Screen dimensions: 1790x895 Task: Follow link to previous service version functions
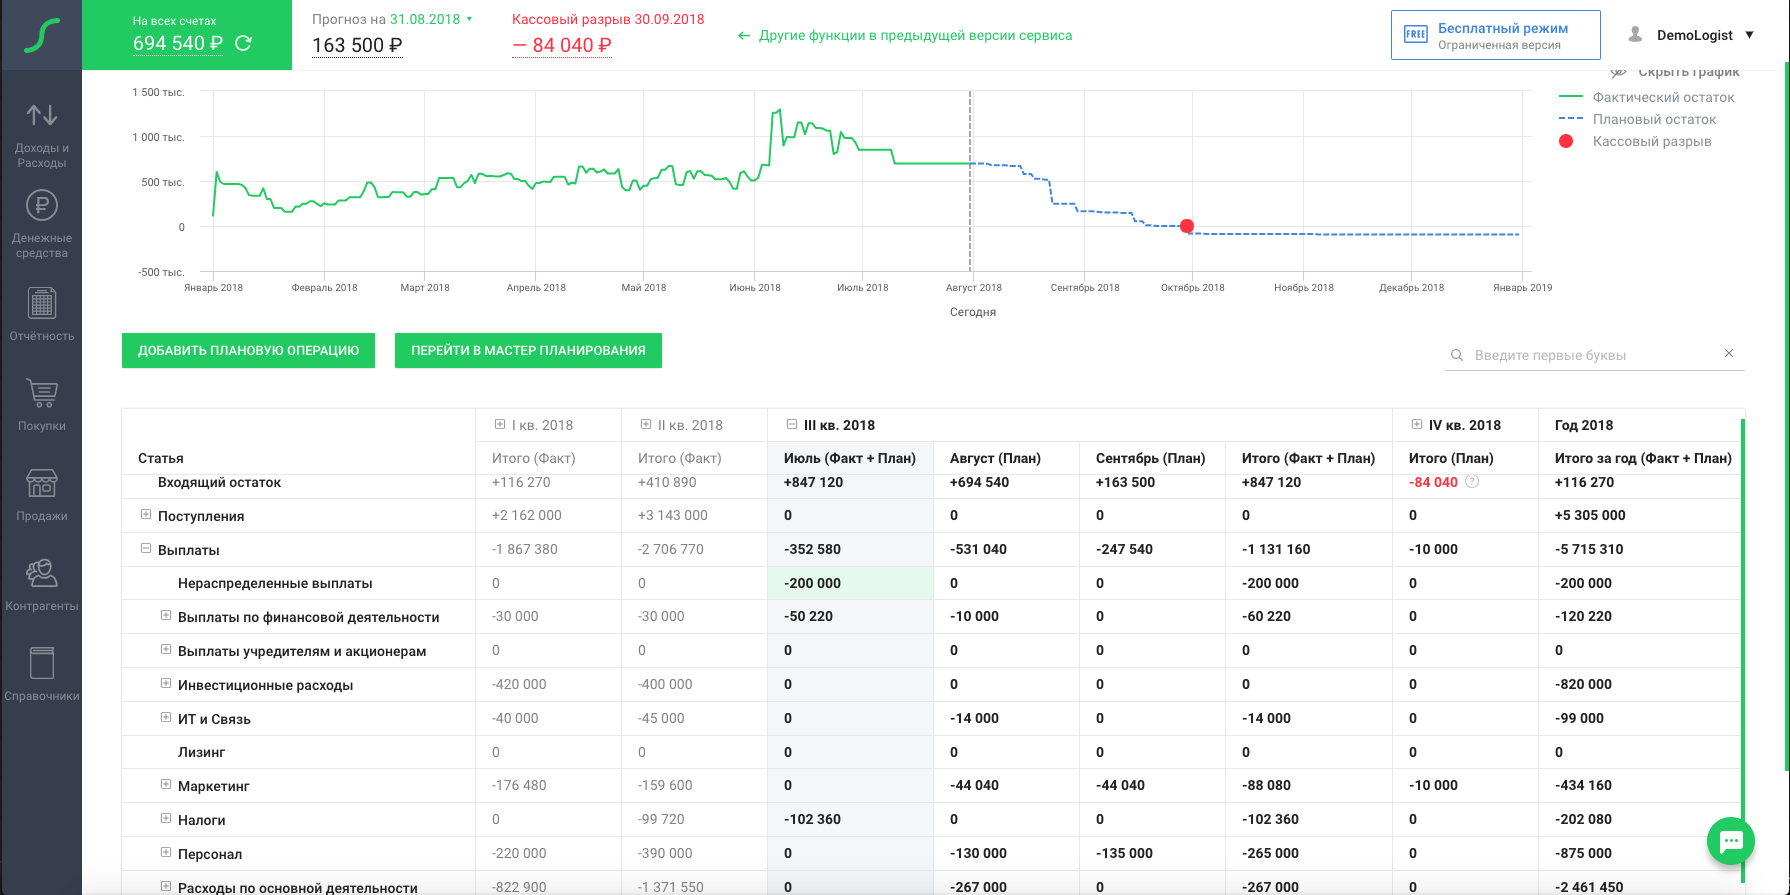click(x=905, y=35)
